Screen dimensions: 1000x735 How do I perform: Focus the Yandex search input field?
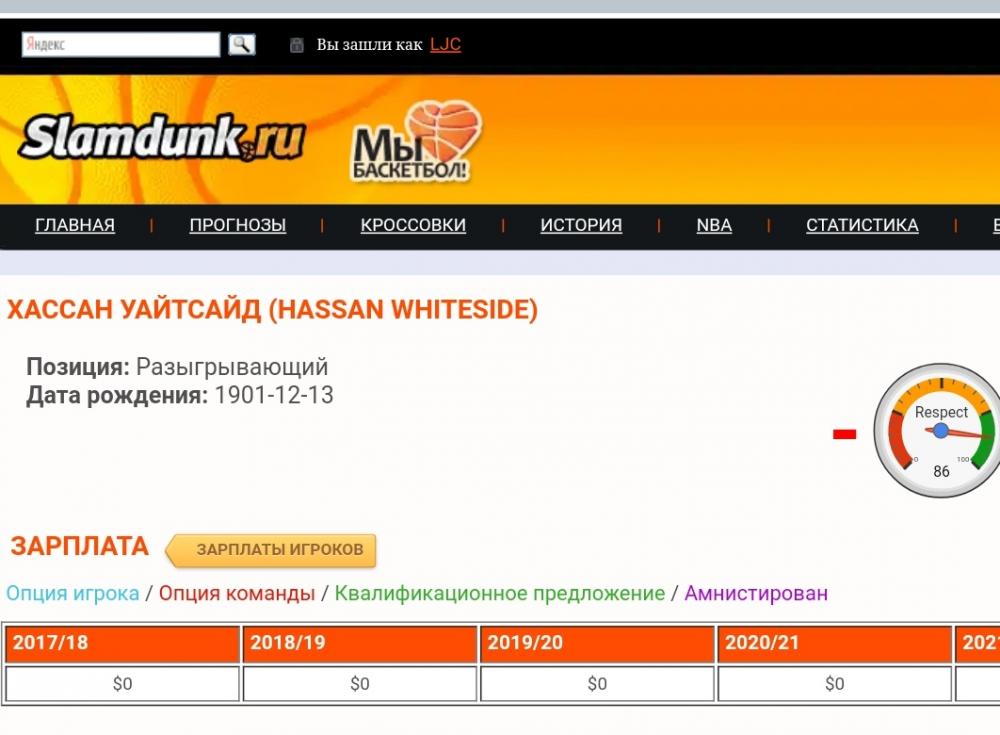[121, 44]
